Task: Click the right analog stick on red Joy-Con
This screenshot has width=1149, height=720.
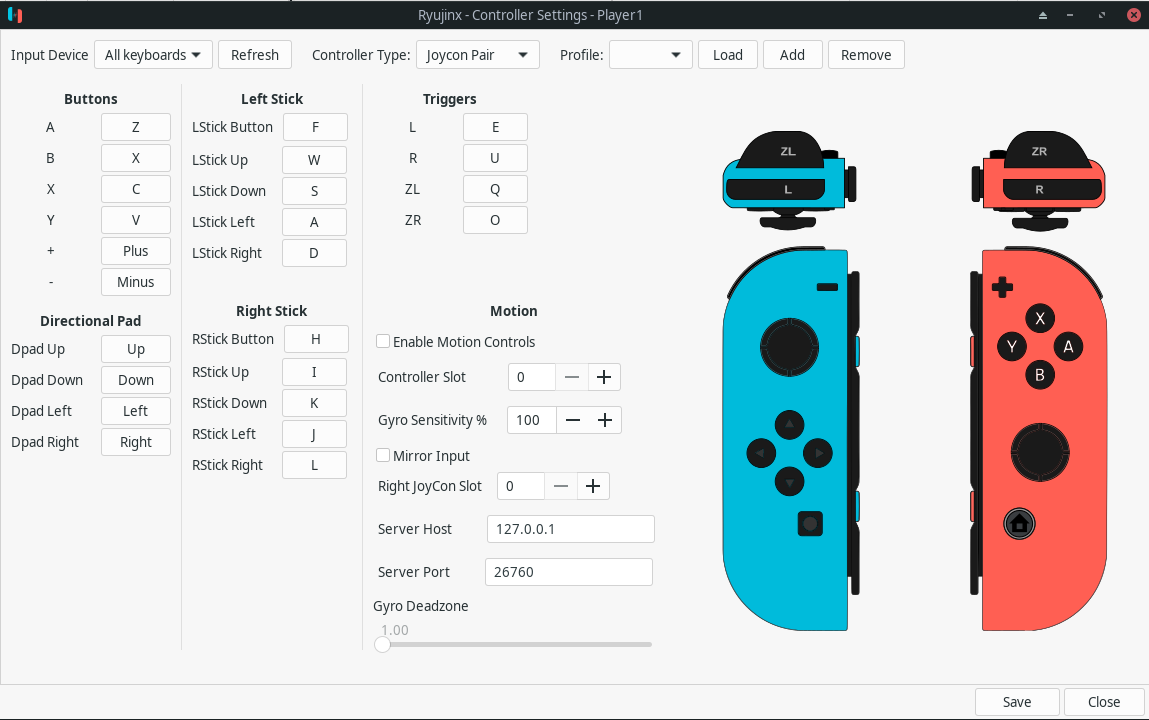Action: click(1040, 452)
